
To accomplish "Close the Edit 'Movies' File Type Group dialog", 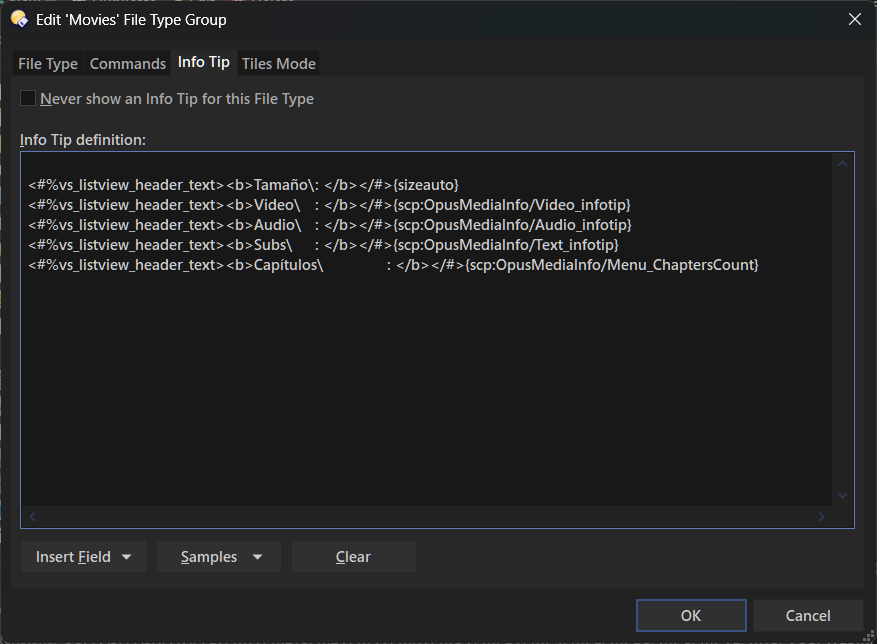I will coord(854,19).
